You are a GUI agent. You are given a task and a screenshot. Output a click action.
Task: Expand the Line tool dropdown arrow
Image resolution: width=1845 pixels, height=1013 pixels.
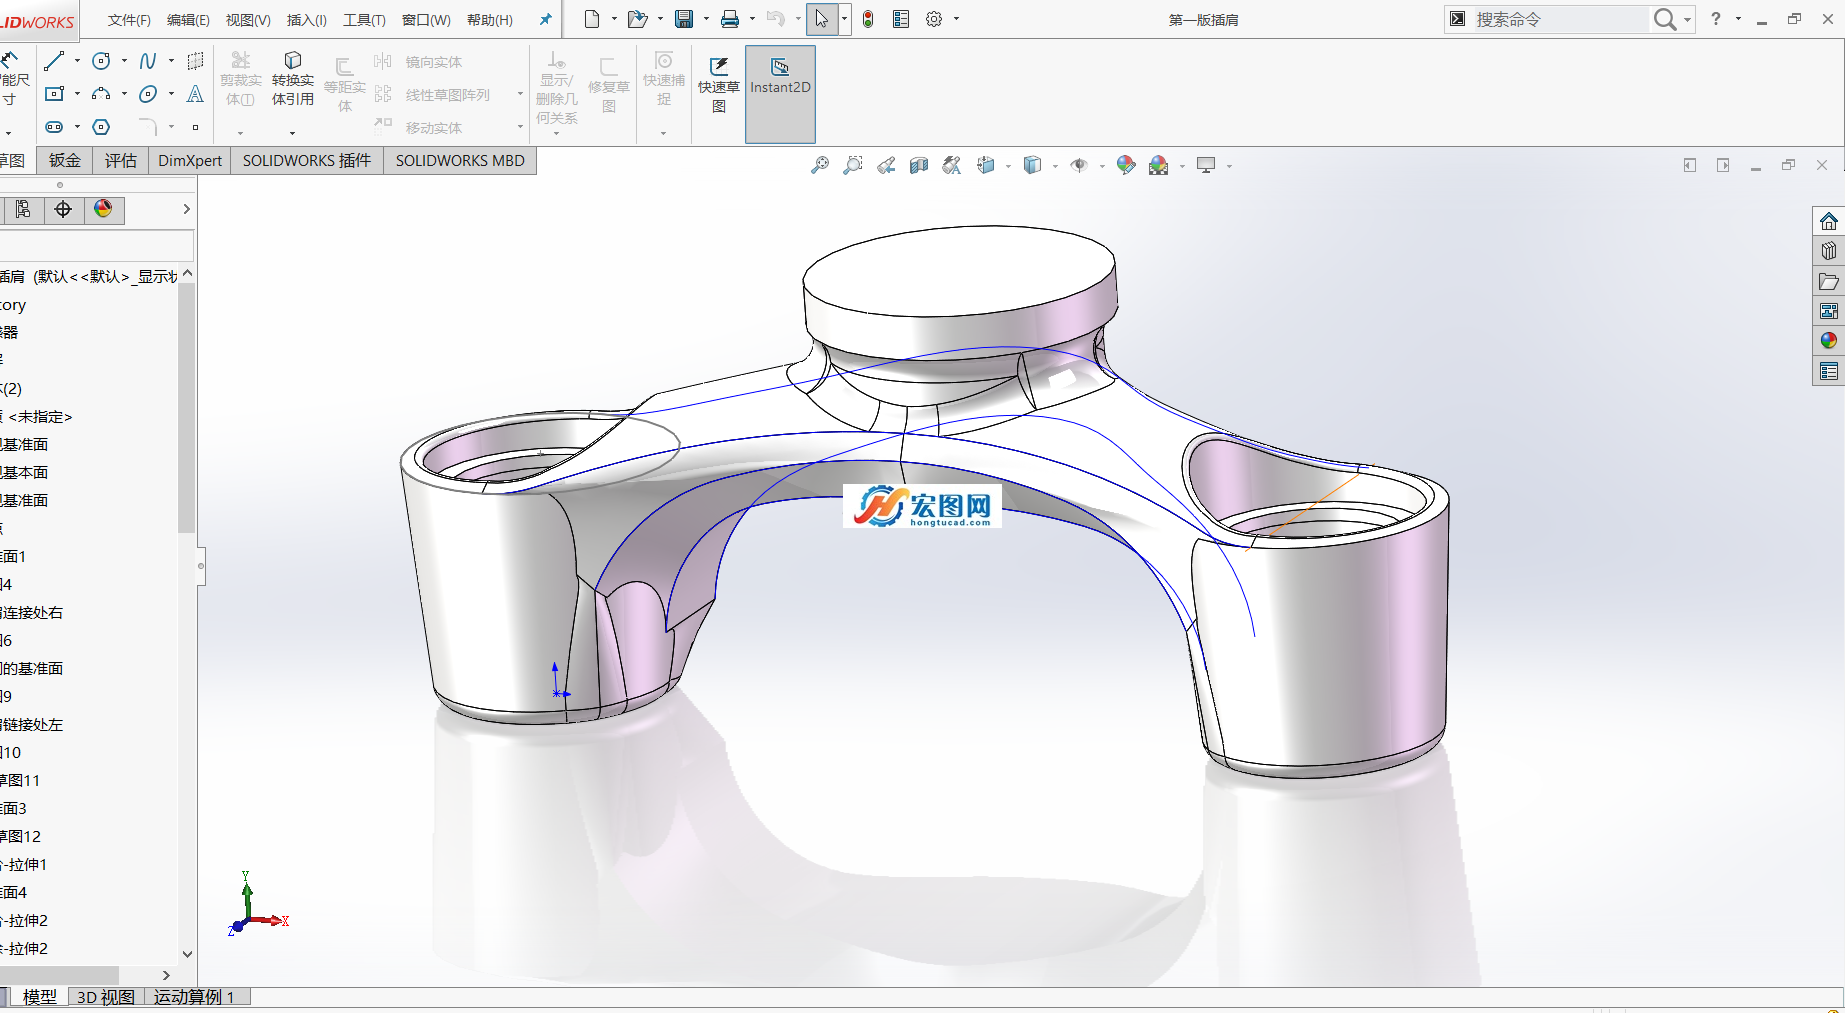click(x=77, y=61)
